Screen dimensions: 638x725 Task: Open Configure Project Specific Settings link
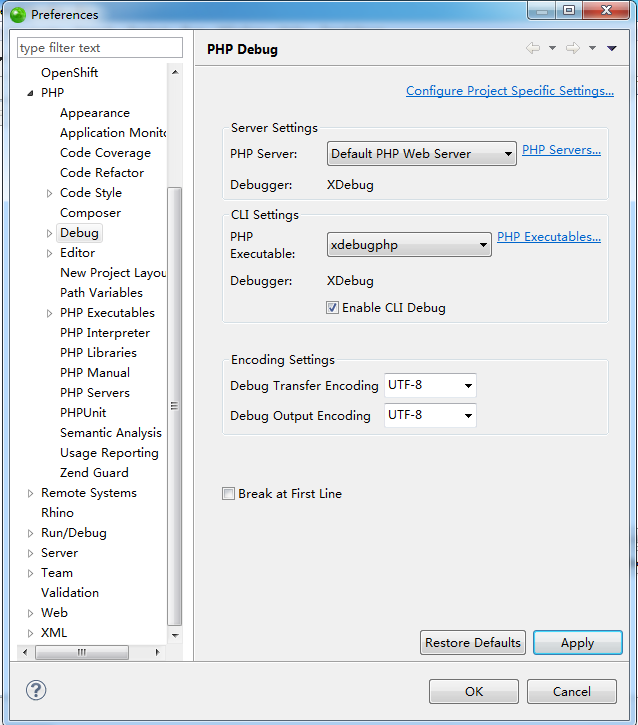510,91
